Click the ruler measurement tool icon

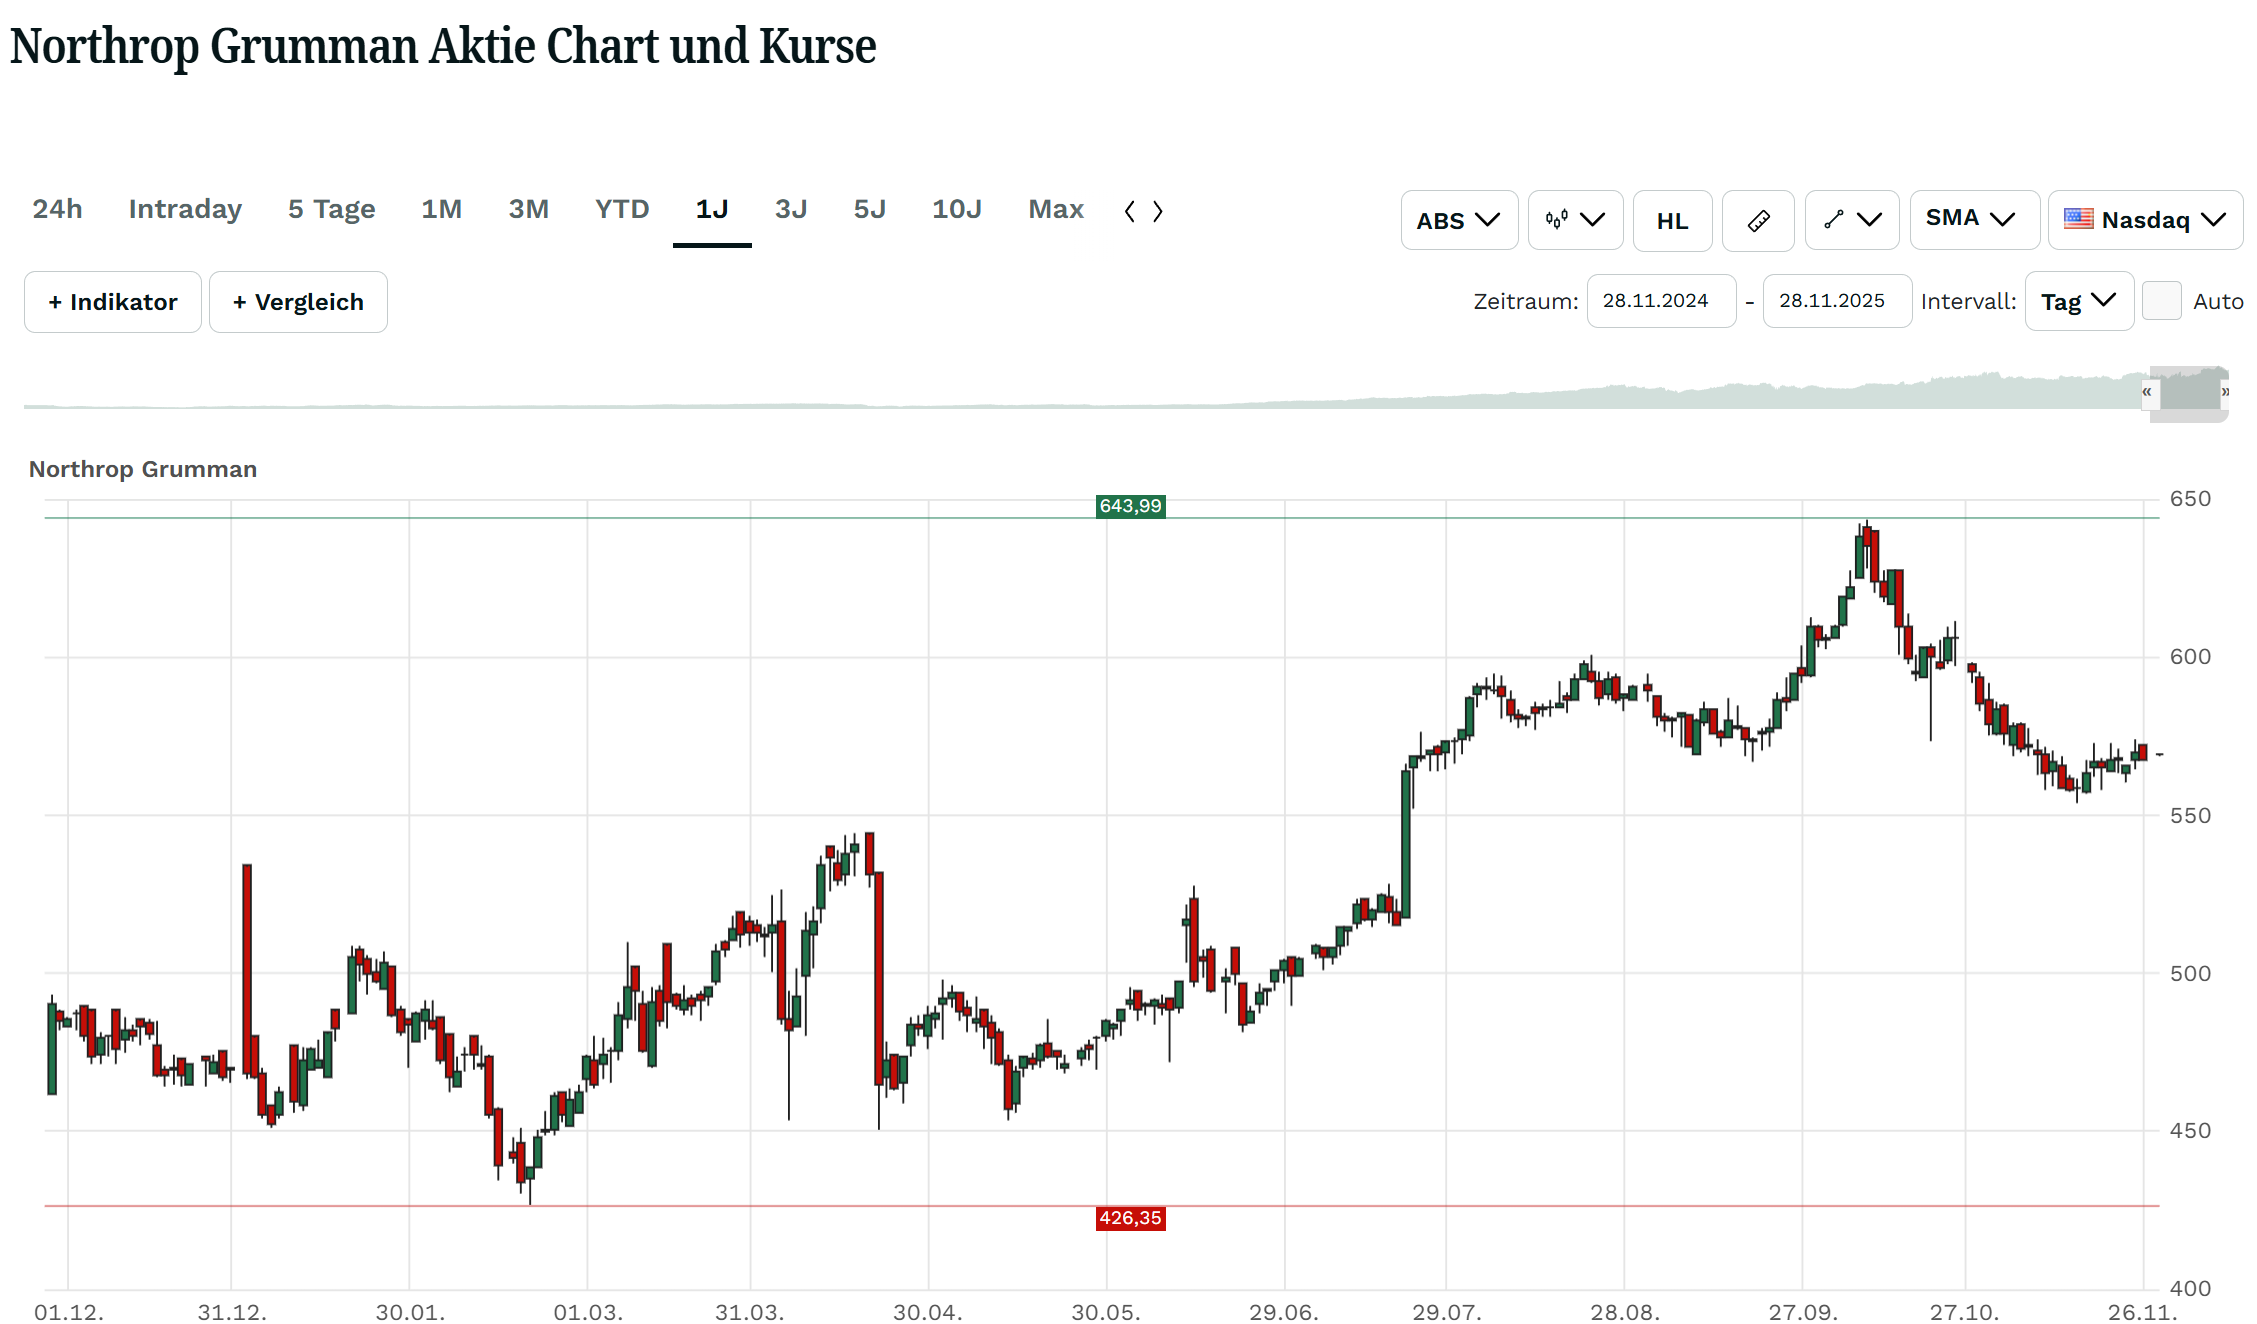click(1758, 220)
